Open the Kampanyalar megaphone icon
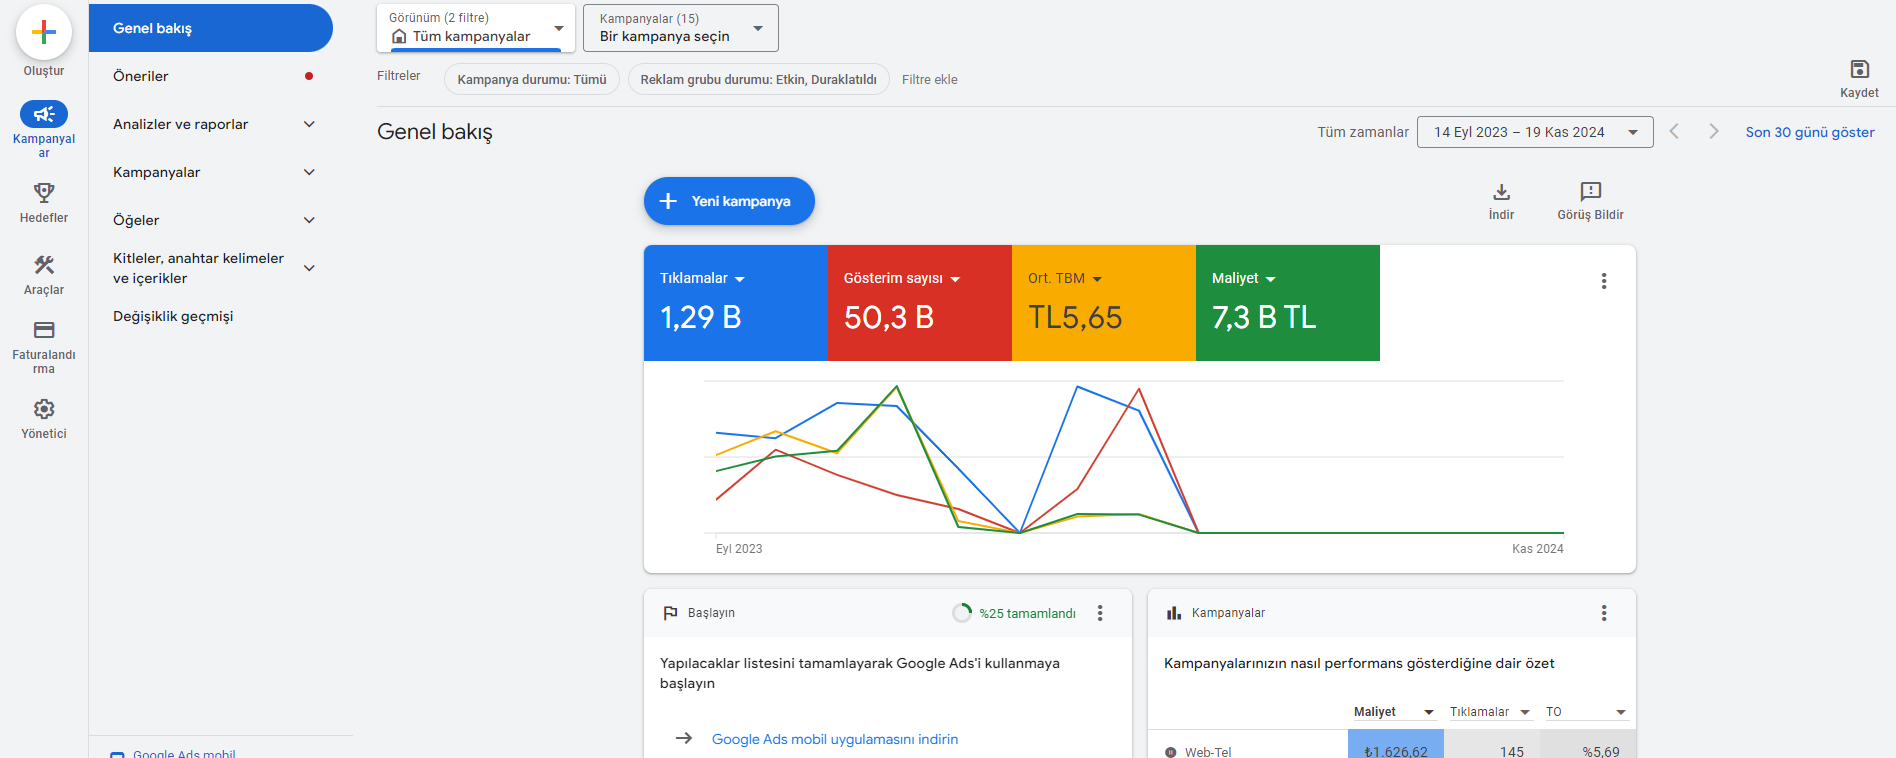This screenshot has width=1896, height=758. point(44,114)
